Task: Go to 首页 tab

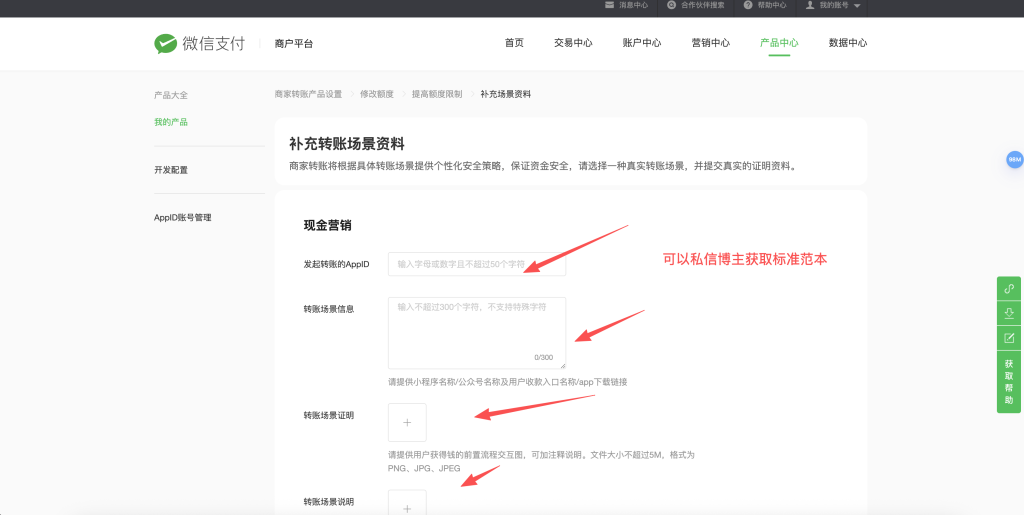Action: (514, 43)
